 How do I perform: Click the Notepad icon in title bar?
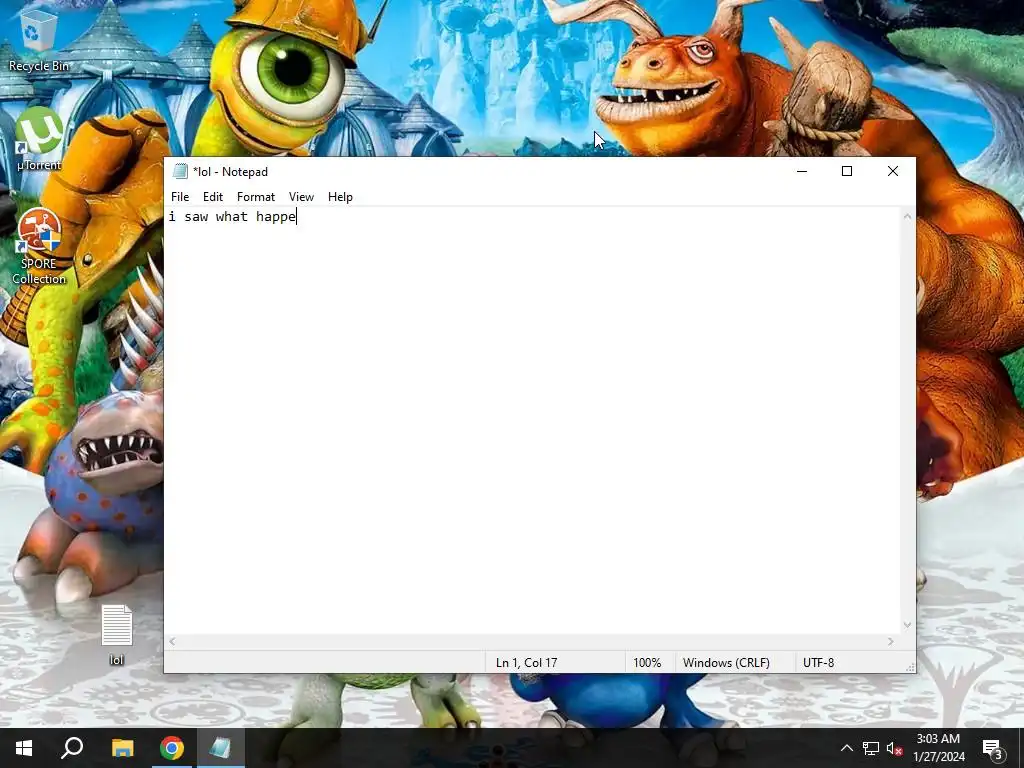coord(180,171)
